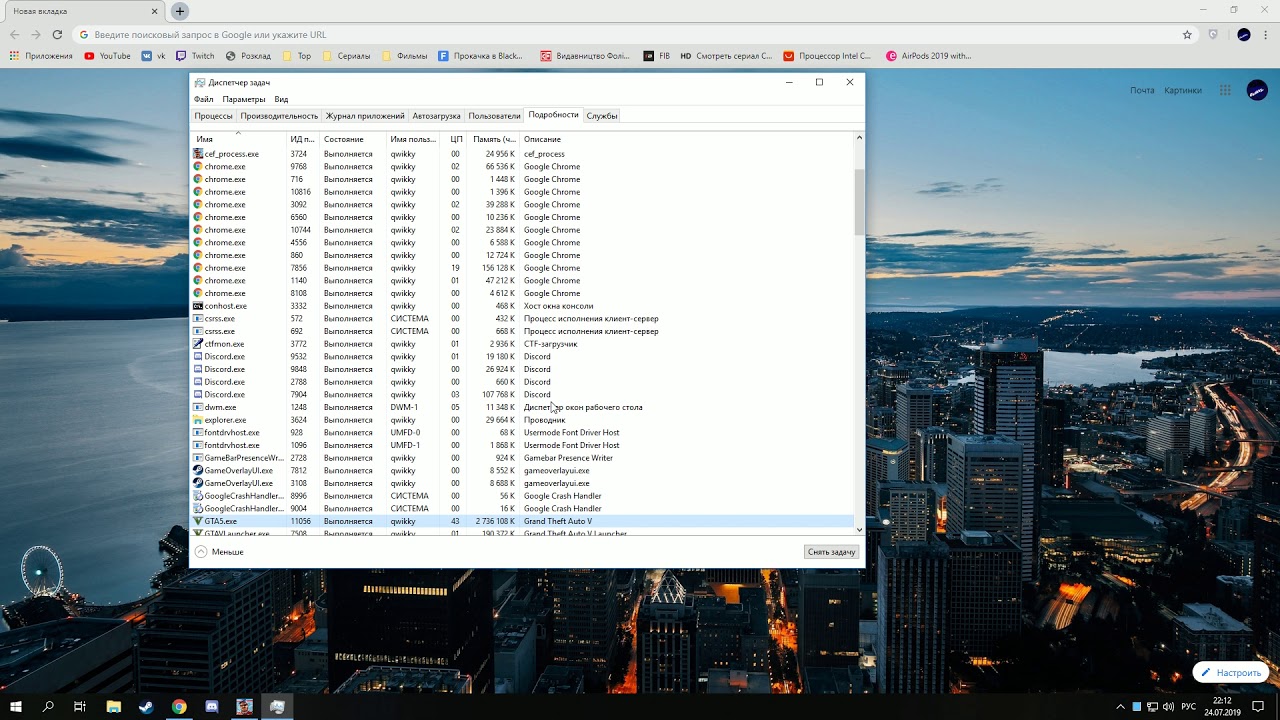Open the YouTube bookmark
The width and height of the screenshot is (1280, 720).
pos(108,56)
